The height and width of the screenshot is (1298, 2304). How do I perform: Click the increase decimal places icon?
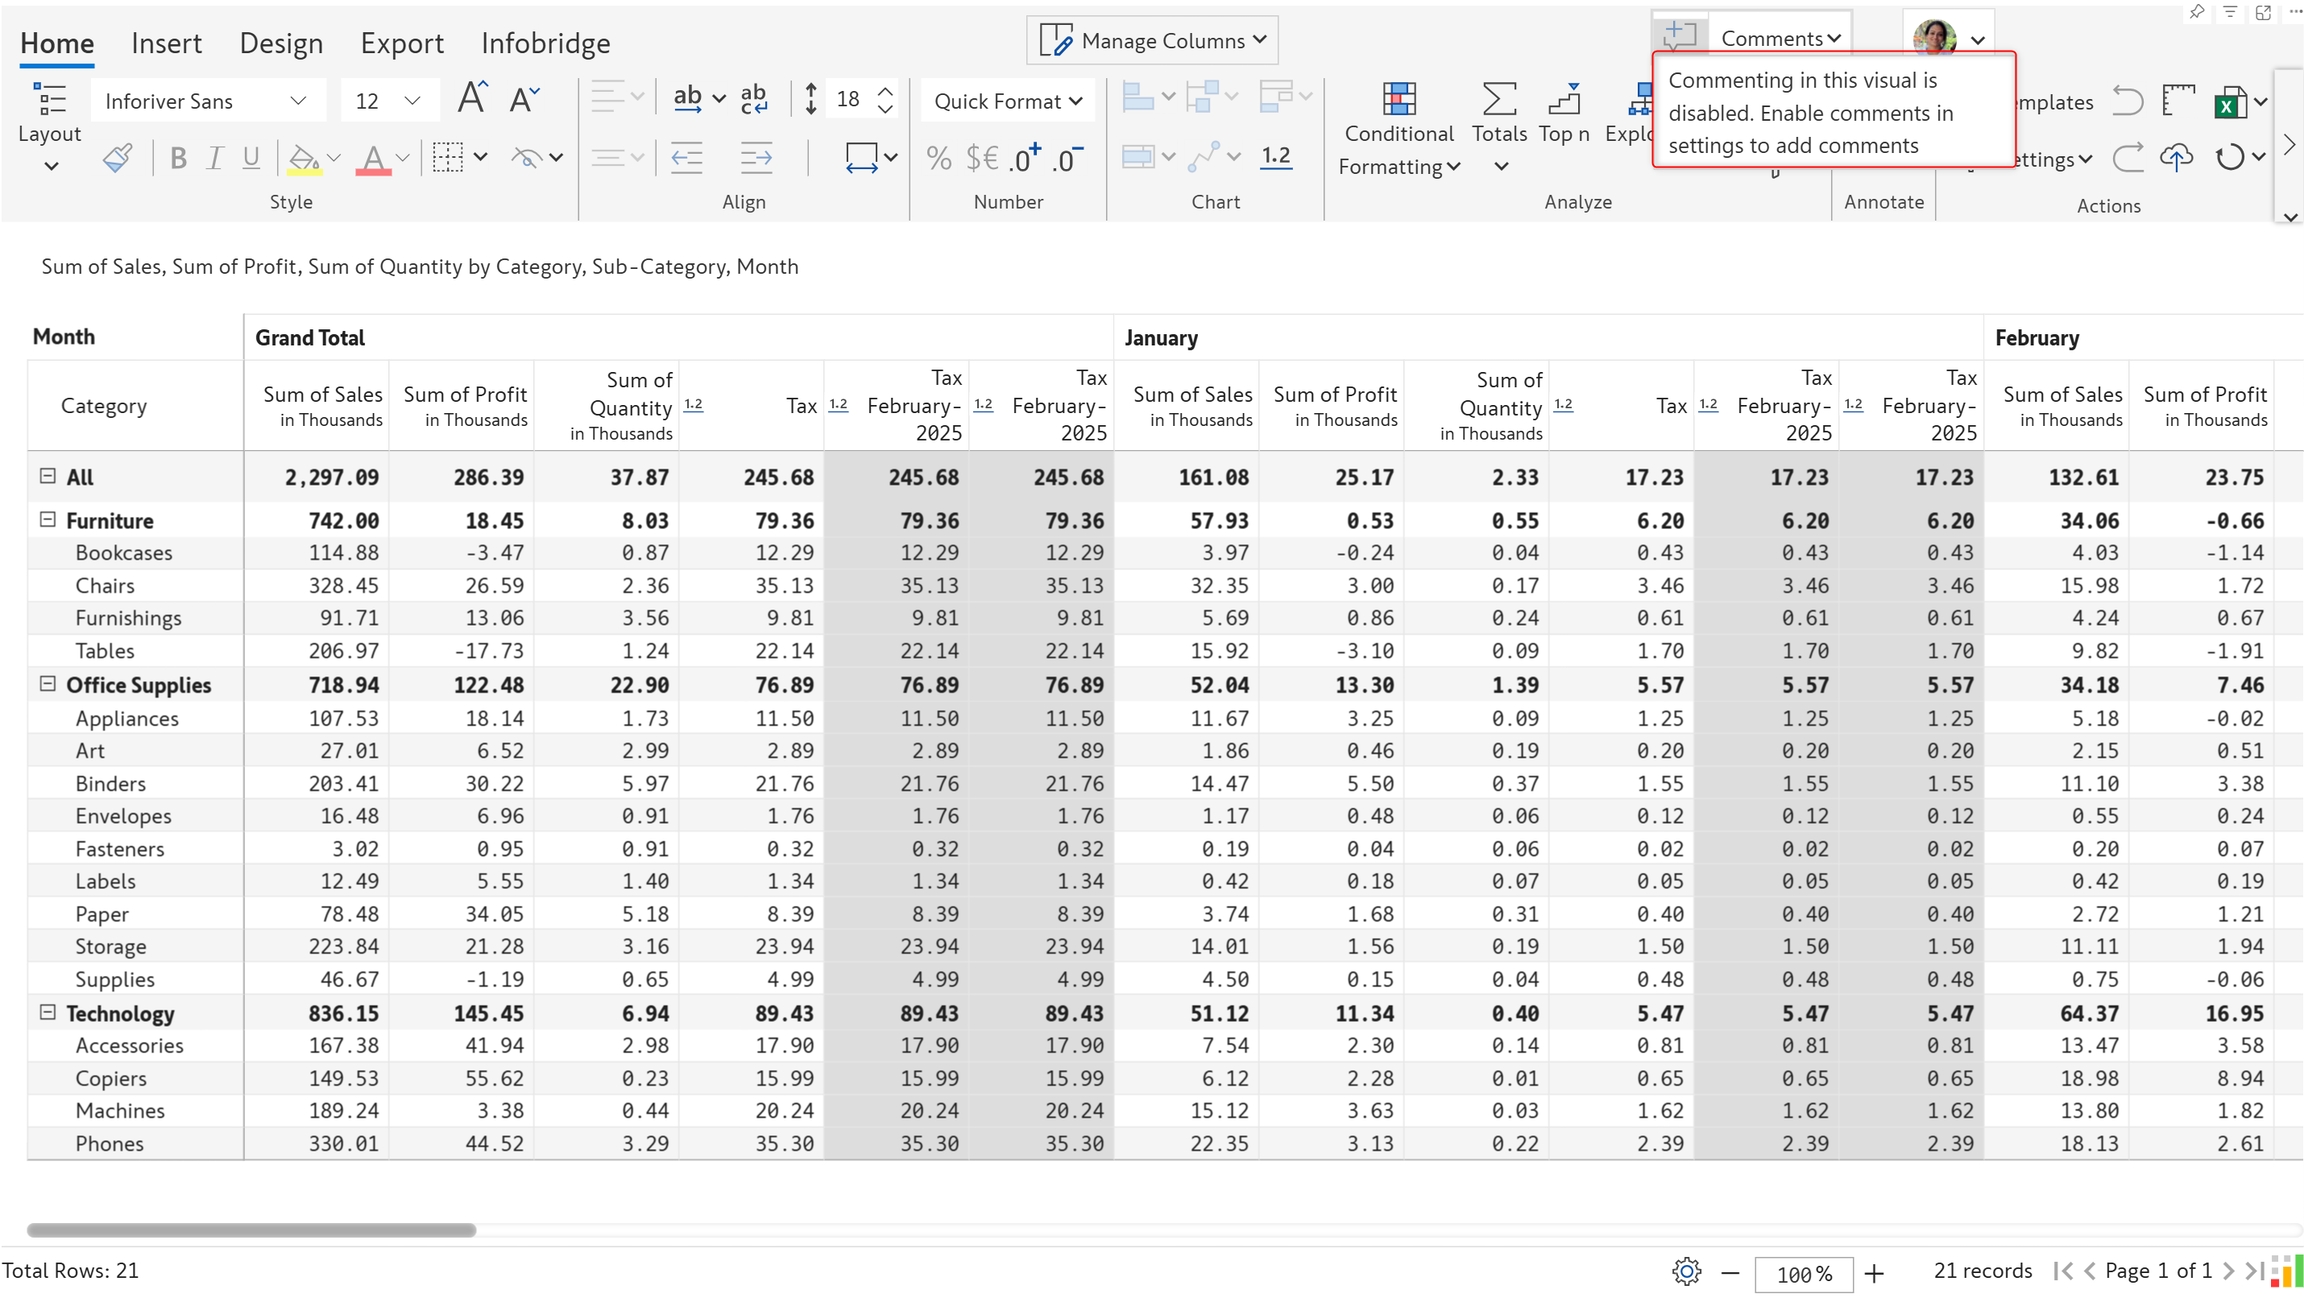click(1025, 158)
